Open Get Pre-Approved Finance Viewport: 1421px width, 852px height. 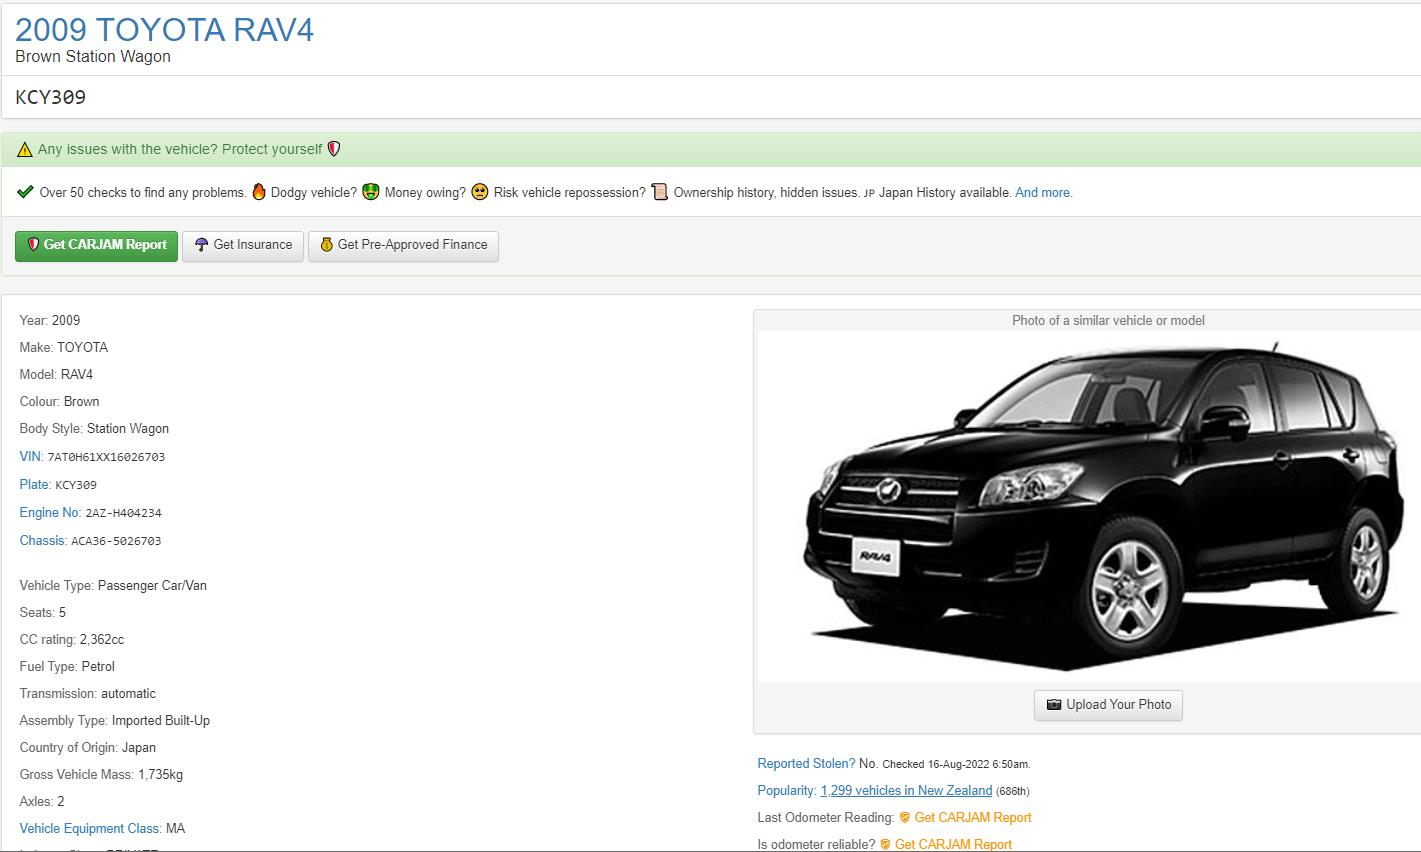click(403, 245)
